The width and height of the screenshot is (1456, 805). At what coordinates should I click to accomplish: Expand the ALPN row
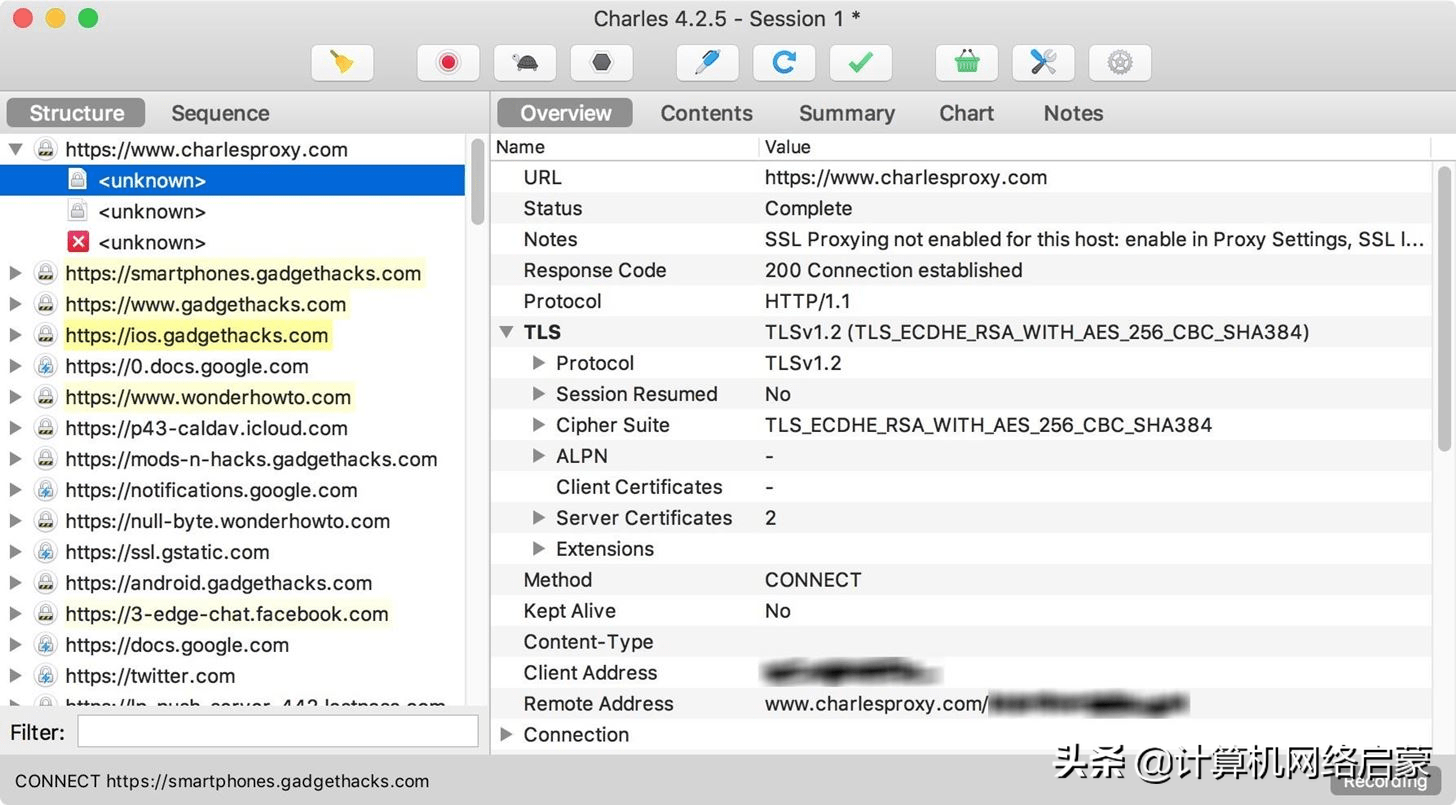[539, 456]
